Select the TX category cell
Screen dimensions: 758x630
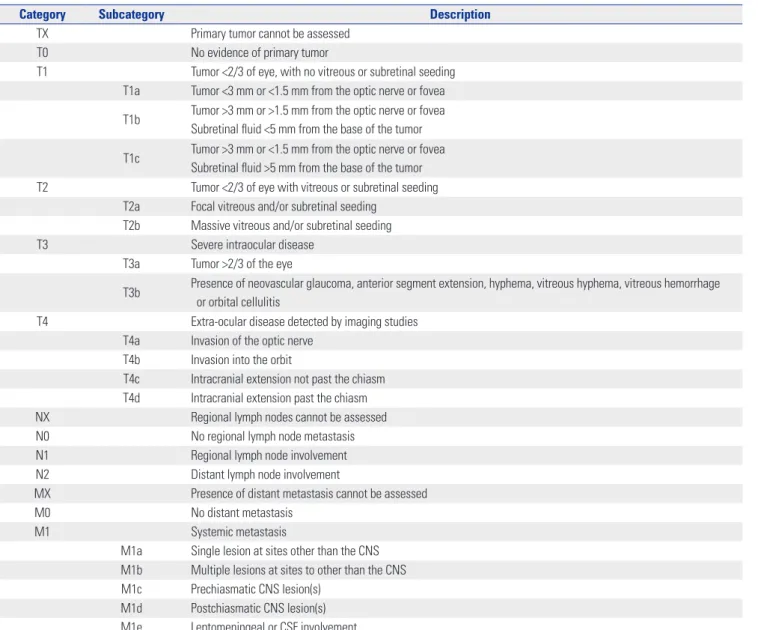tap(42, 33)
